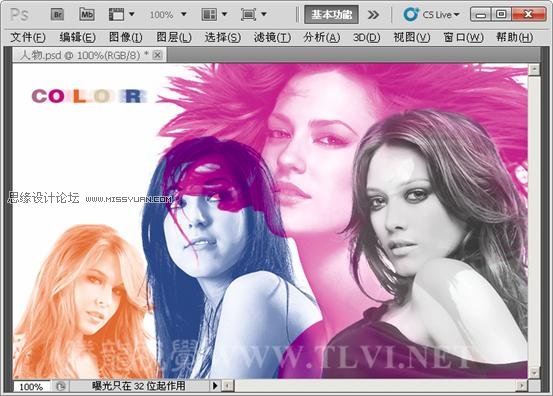The image size is (553, 396).
Task: Open the View Extras dropdown arrow
Action: (x=132, y=14)
